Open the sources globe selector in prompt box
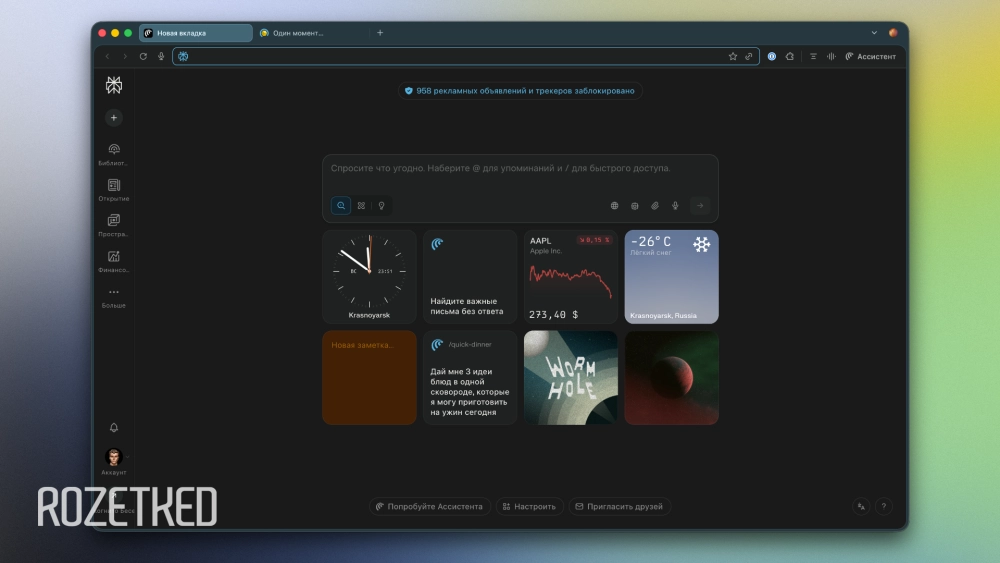This screenshot has width=1000, height=563. [615, 206]
